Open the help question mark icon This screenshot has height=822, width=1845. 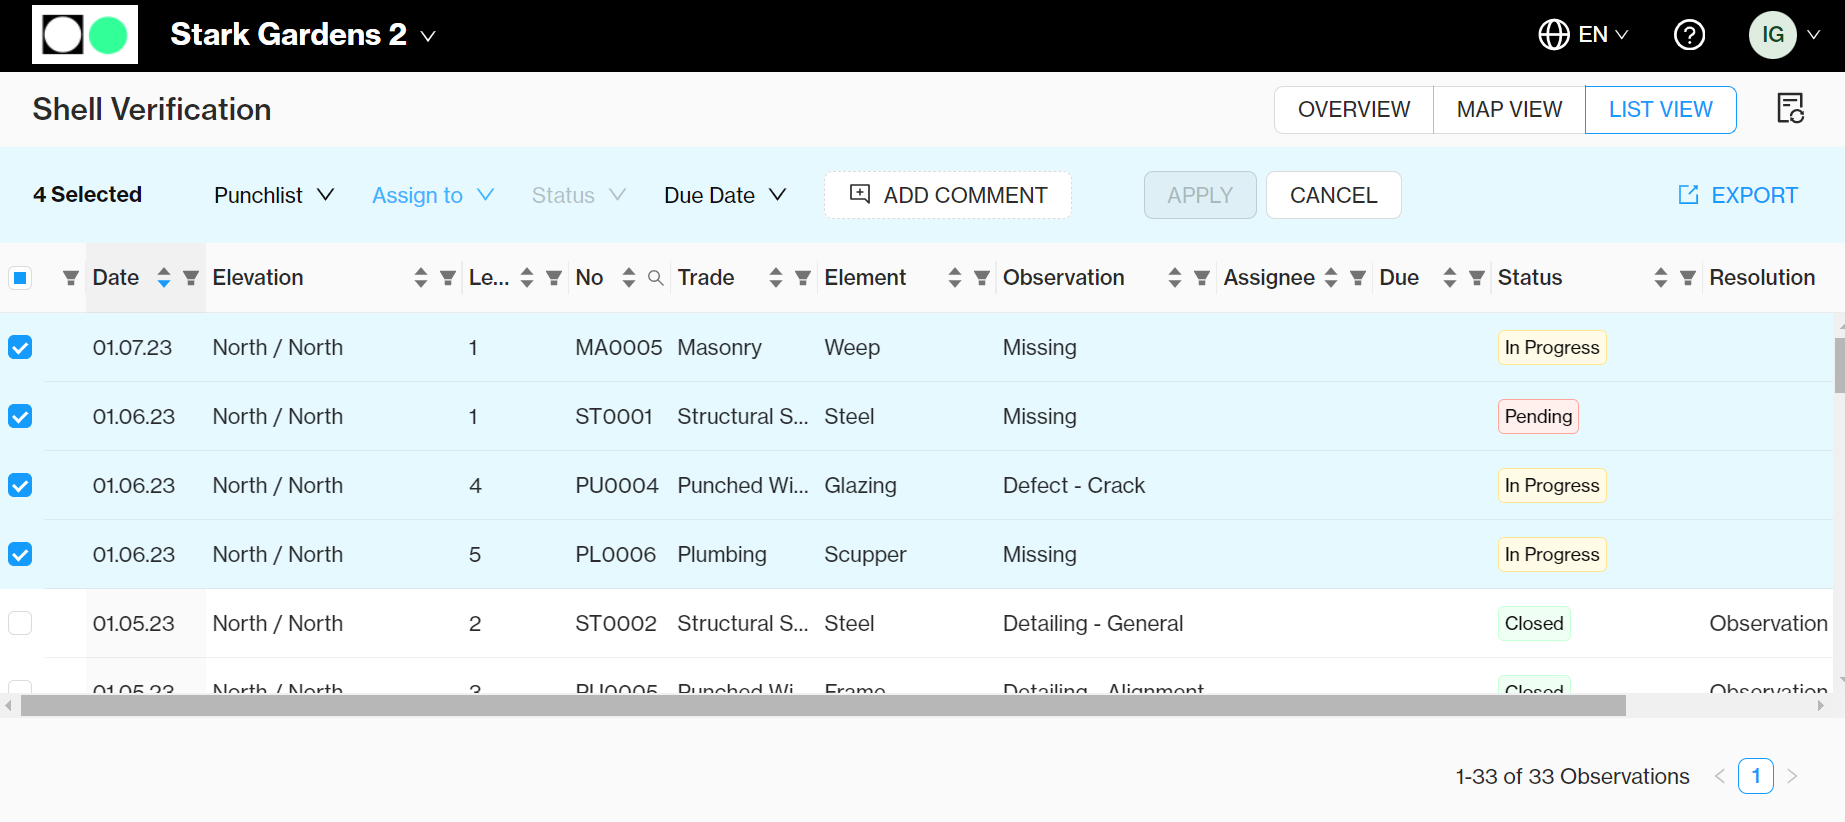click(x=1689, y=35)
